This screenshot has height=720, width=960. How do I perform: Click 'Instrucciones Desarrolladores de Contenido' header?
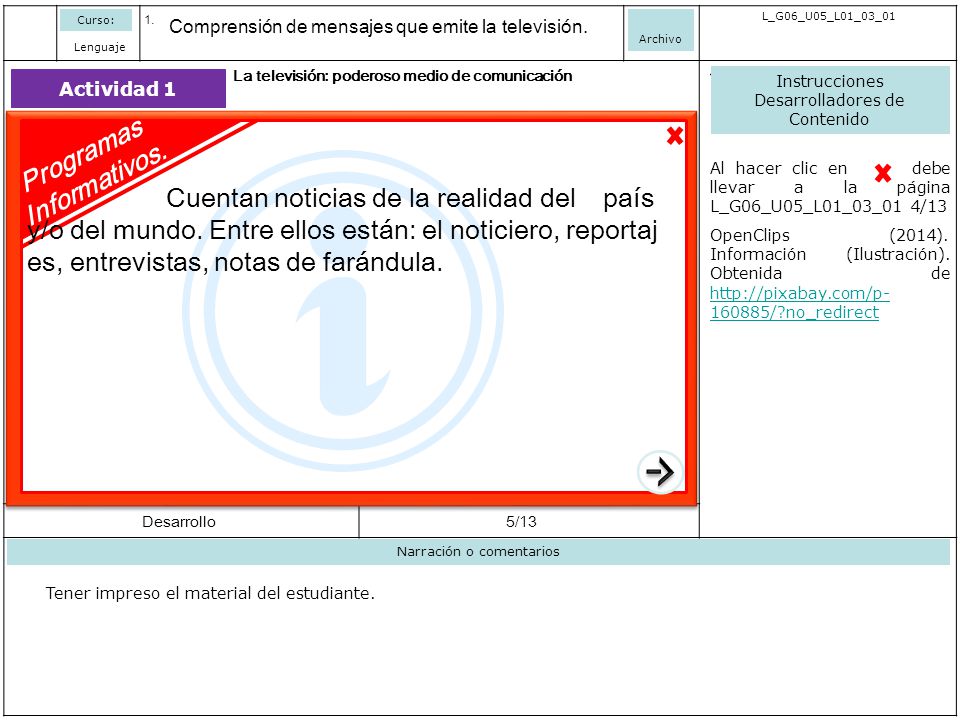click(830, 100)
